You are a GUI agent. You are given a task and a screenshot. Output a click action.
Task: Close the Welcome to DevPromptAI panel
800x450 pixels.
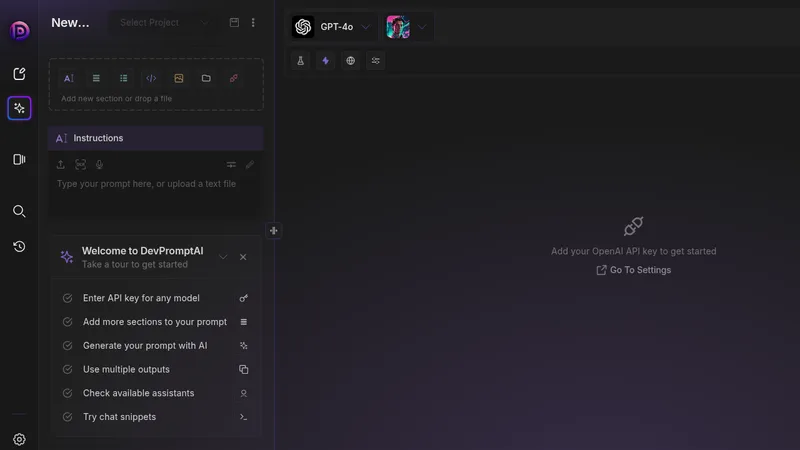[243, 257]
